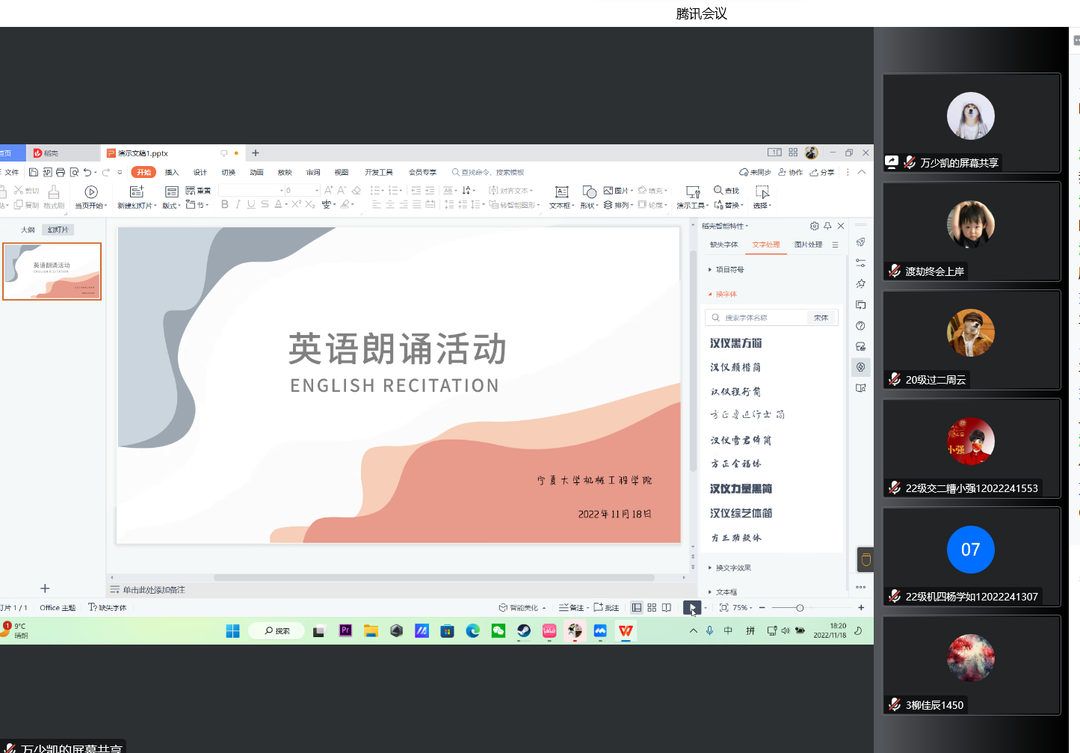The width and height of the screenshot is (1080, 753).
Task: Click the undo arrow icon
Action: point(88,172)
